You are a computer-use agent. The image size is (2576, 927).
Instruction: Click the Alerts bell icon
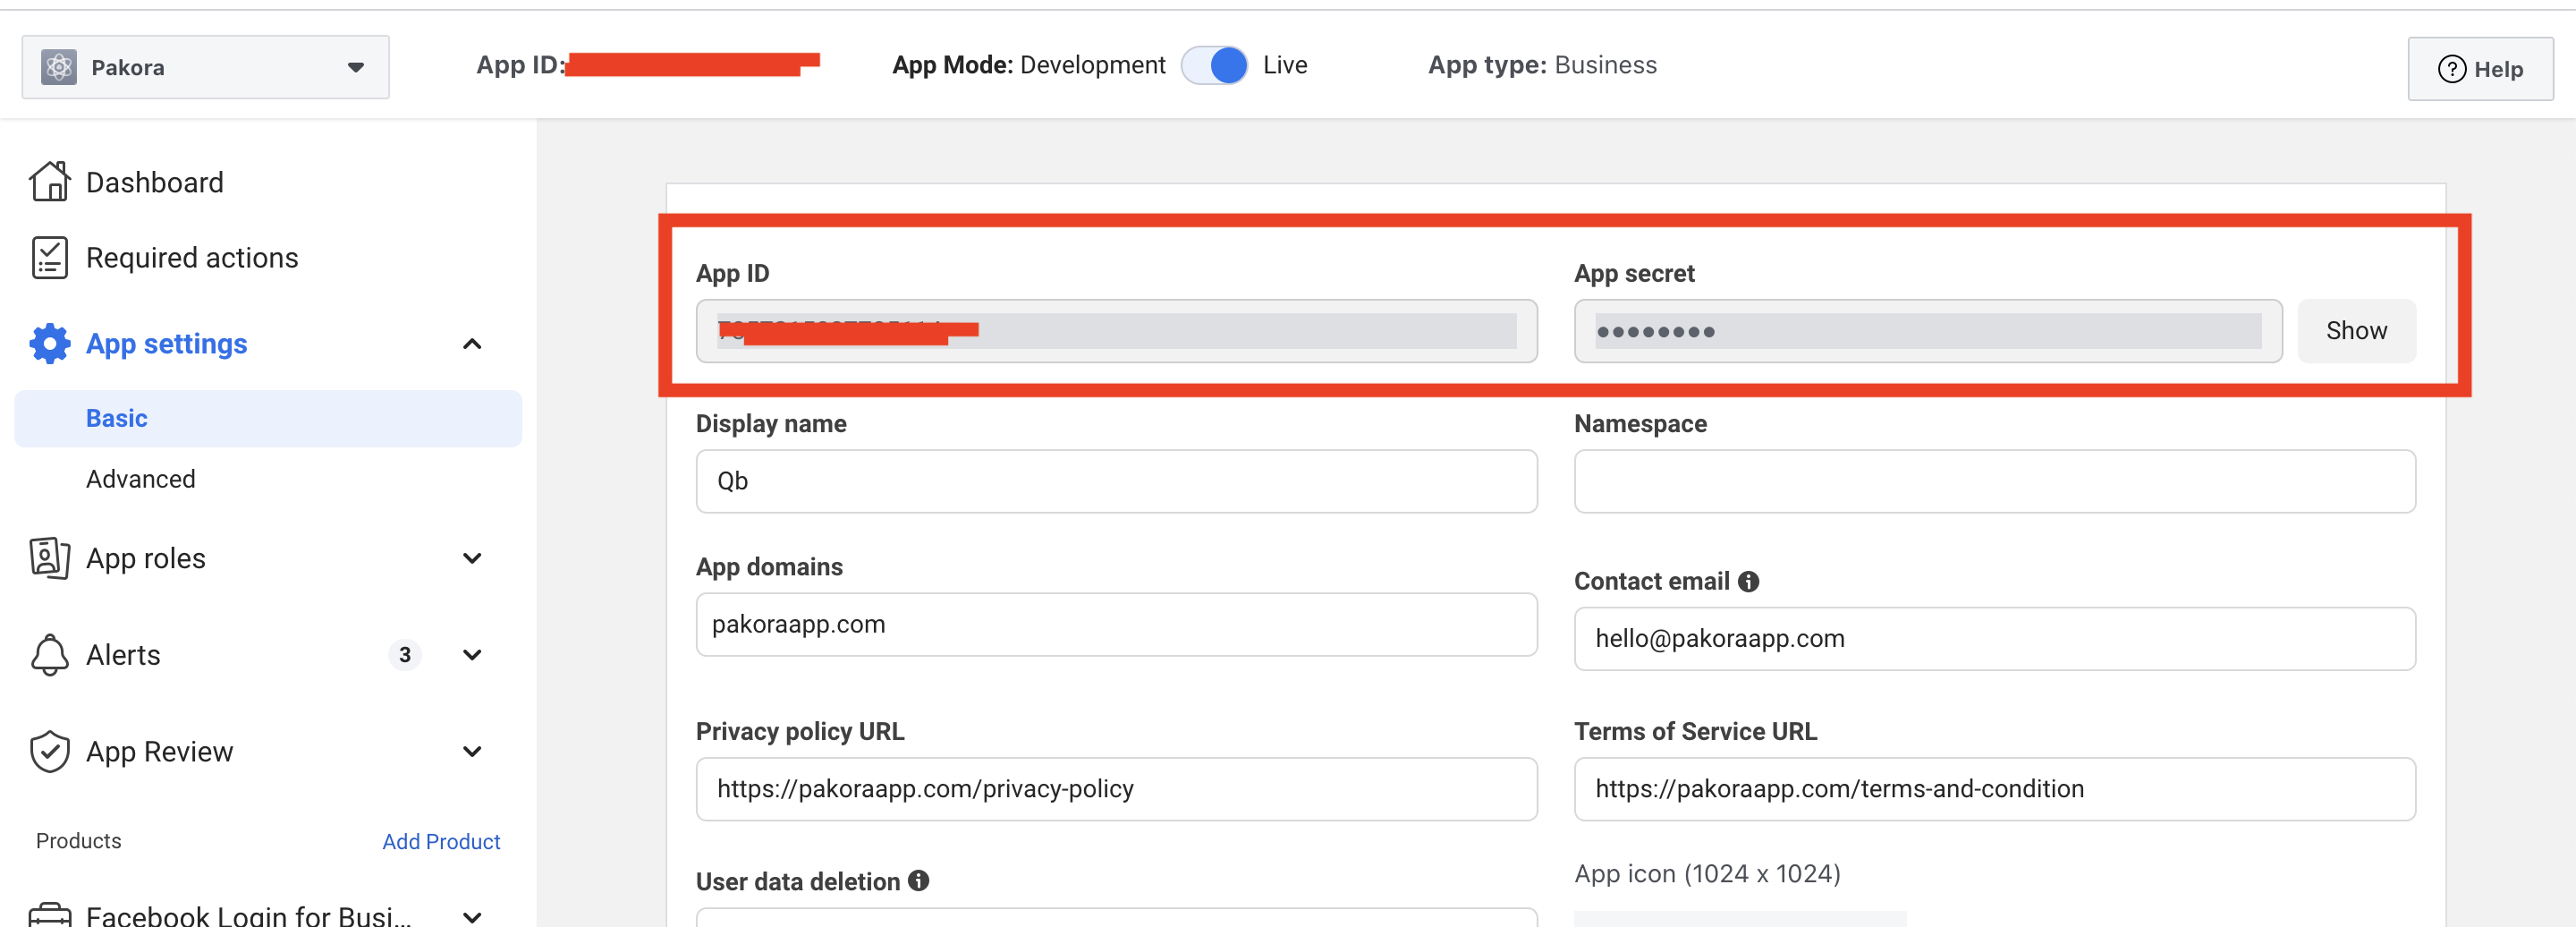tap(49, 655)
